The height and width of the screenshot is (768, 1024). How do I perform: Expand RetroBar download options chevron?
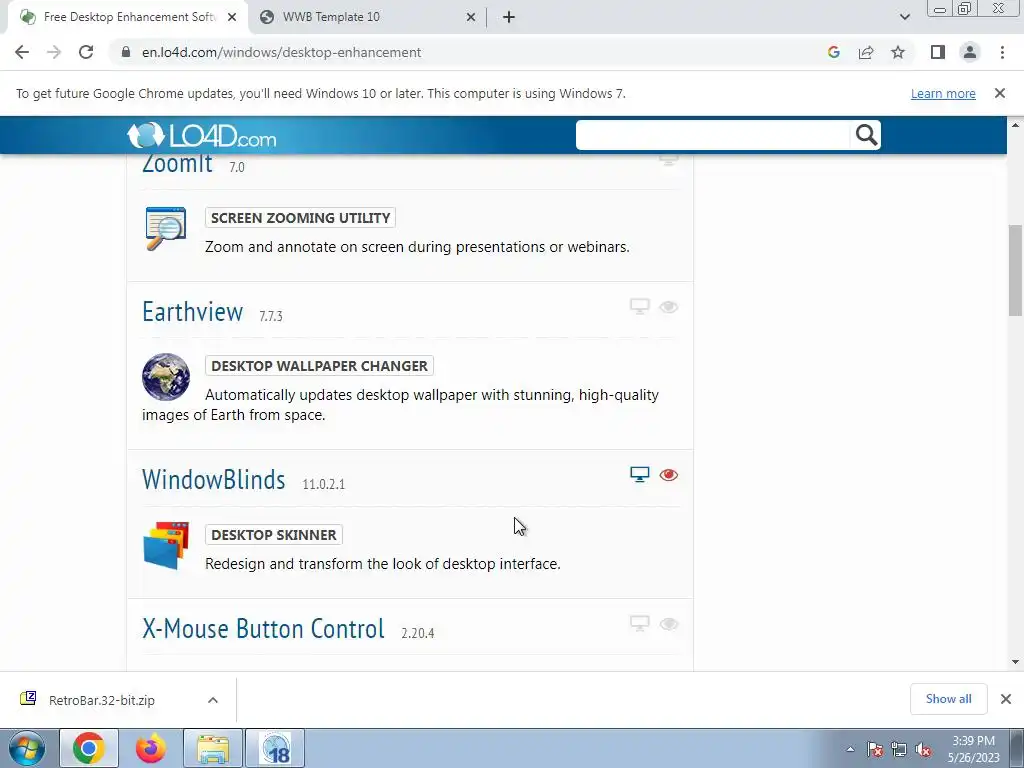pos(213,700)
